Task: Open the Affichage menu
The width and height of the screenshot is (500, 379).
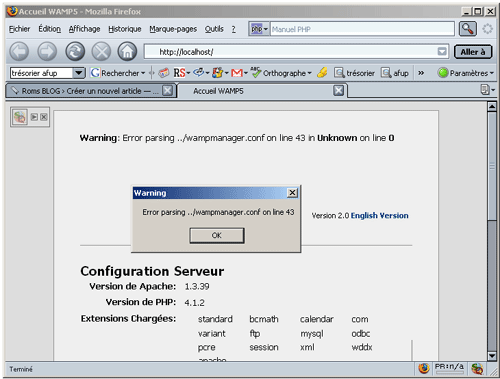Action: click(x=84, y=29)
